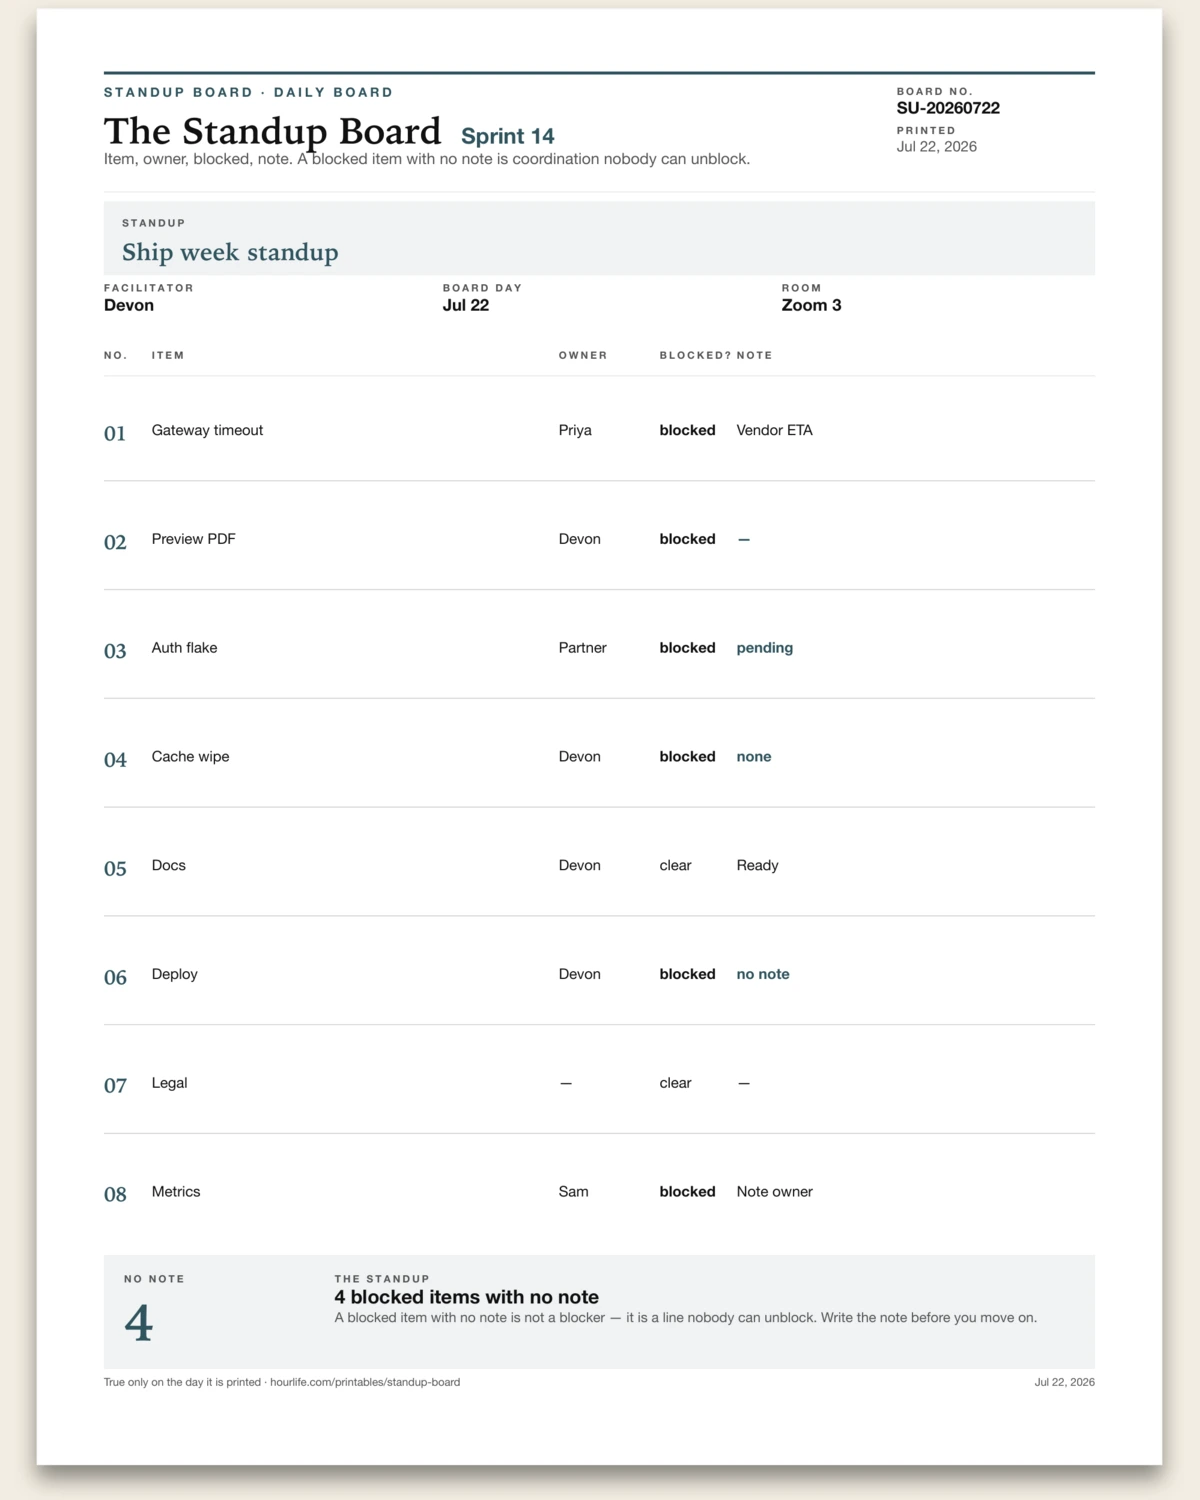The width and height of the screenshot is (1200, 1500).
Task: Select the "Sprint 14" label
Action: [x=507, y=136]
